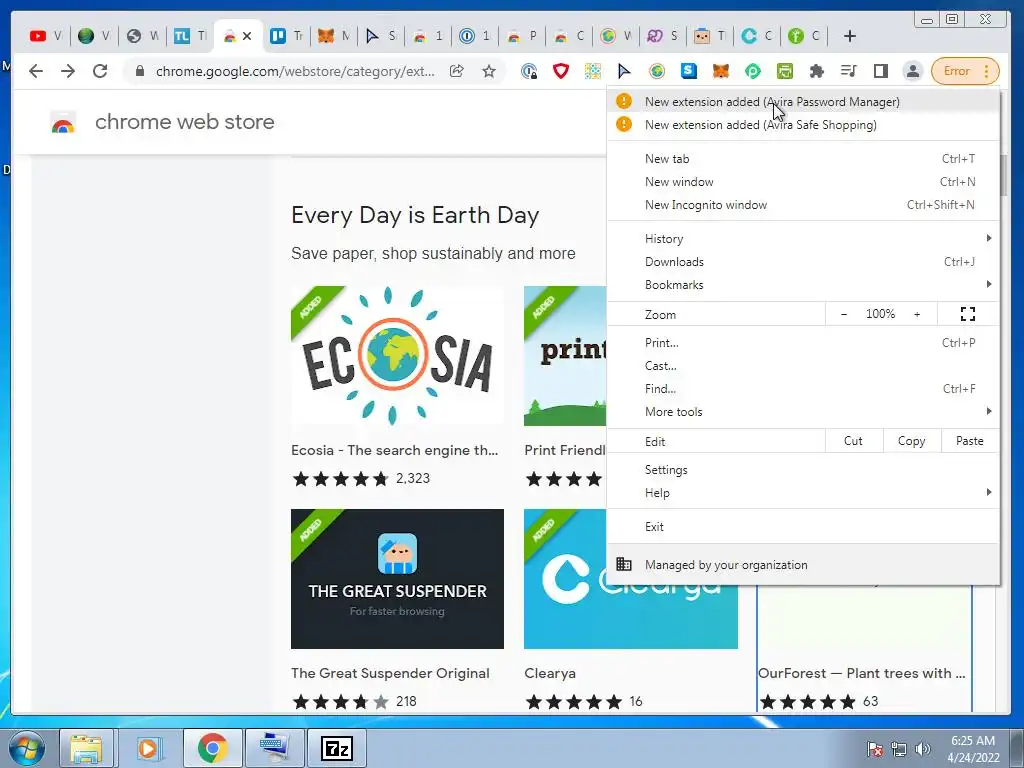Image resolution: width=1024 pixels, height=768 pixels.
Task: Switch to the YouTube tab
Action: click(x=46, y=36)
